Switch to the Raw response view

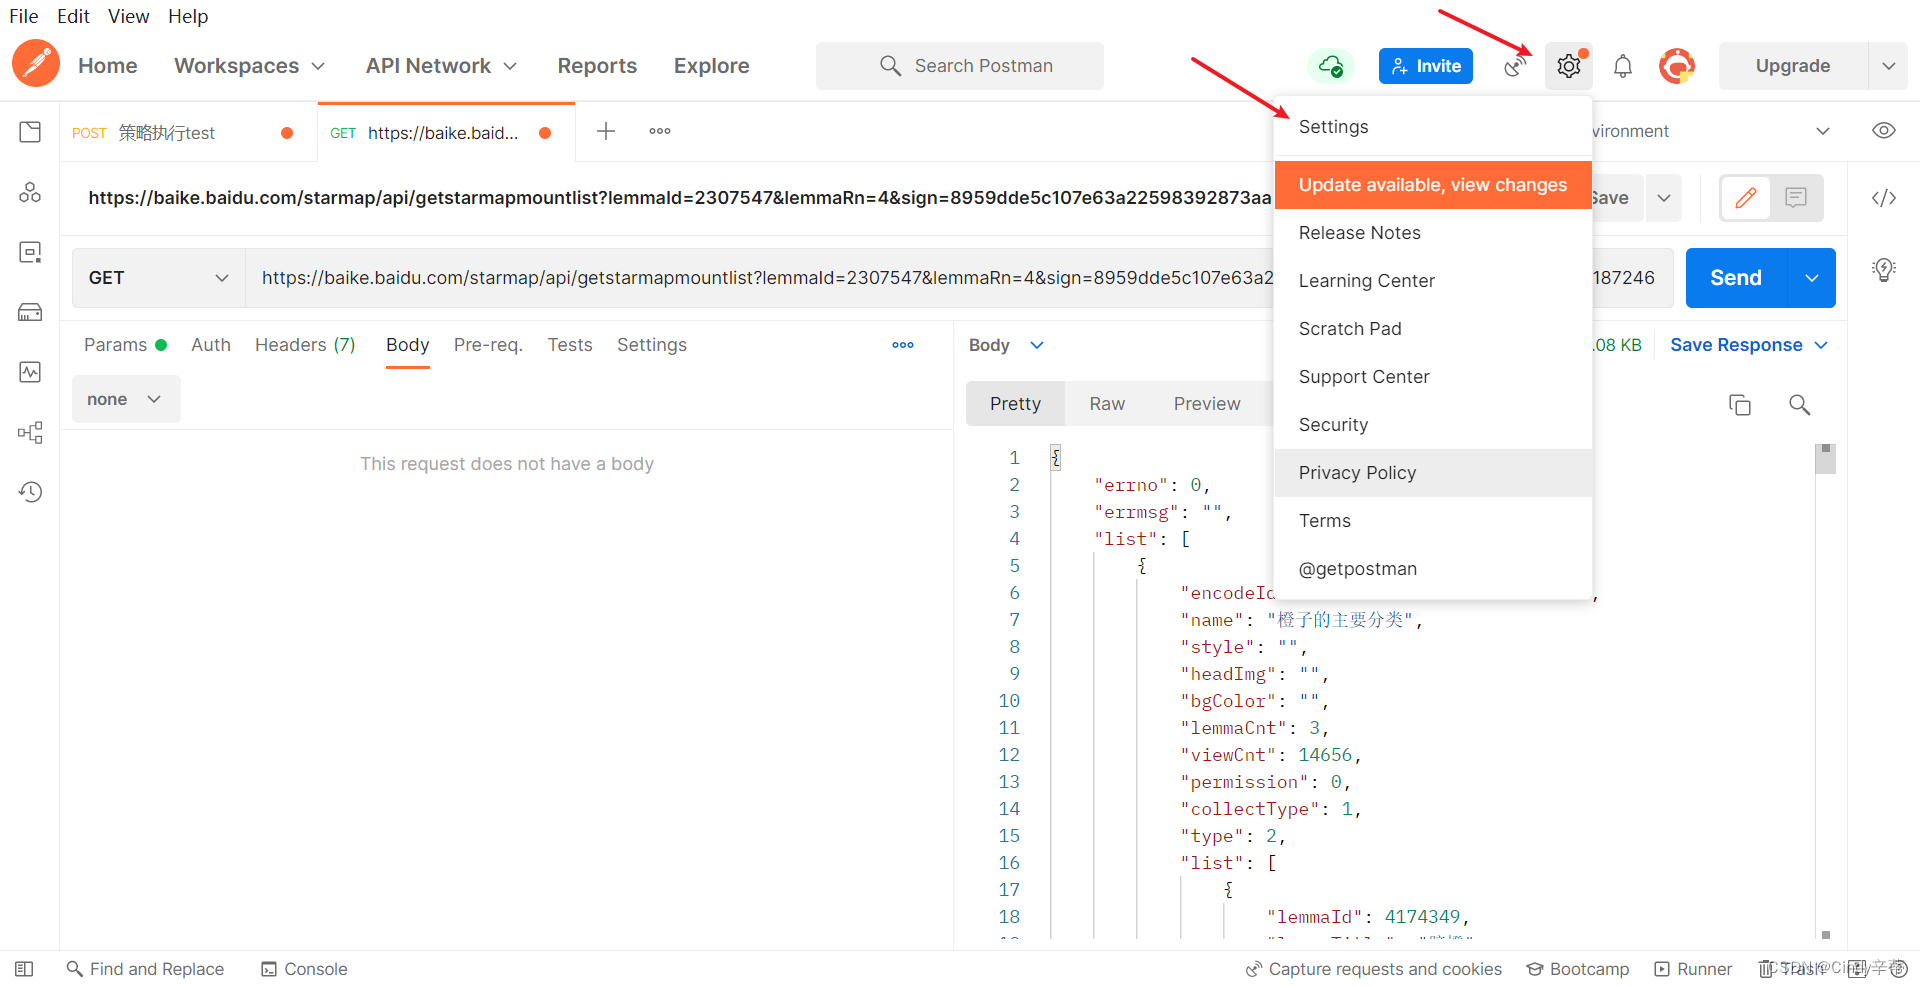pos(1107,404)
